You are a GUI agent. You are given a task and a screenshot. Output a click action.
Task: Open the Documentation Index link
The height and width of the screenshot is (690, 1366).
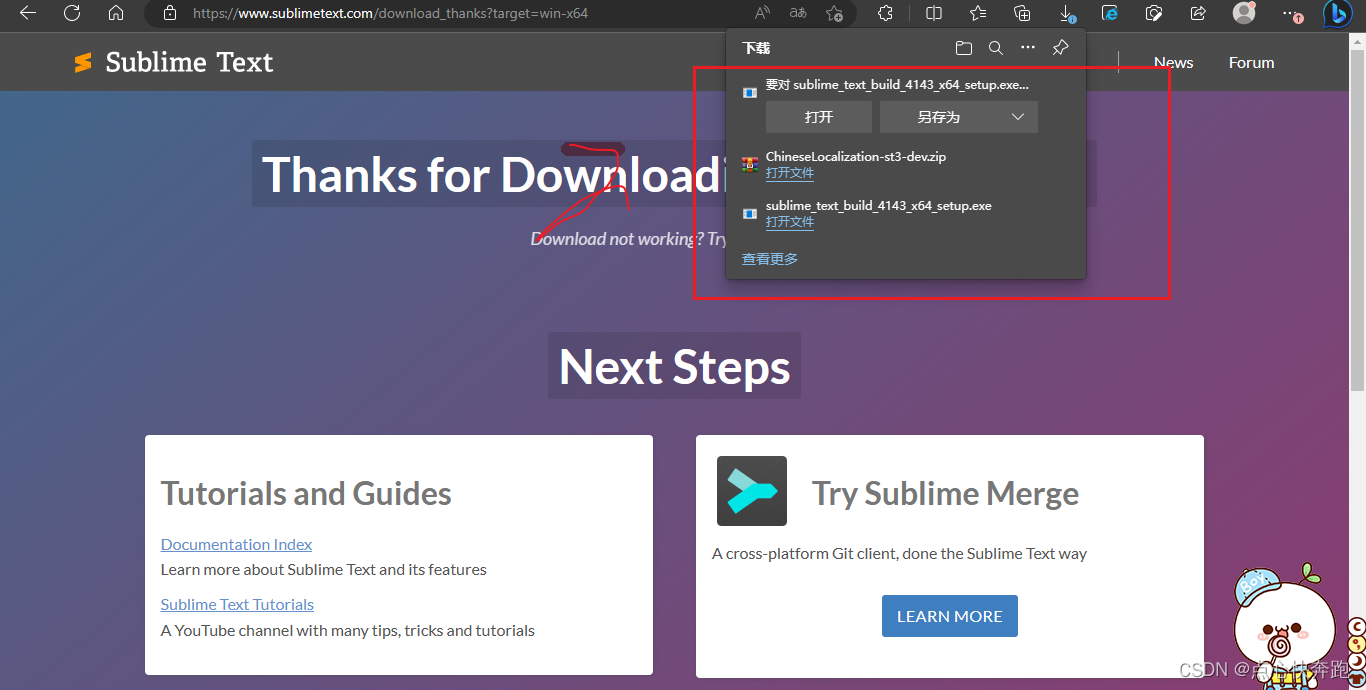point(237,544)
